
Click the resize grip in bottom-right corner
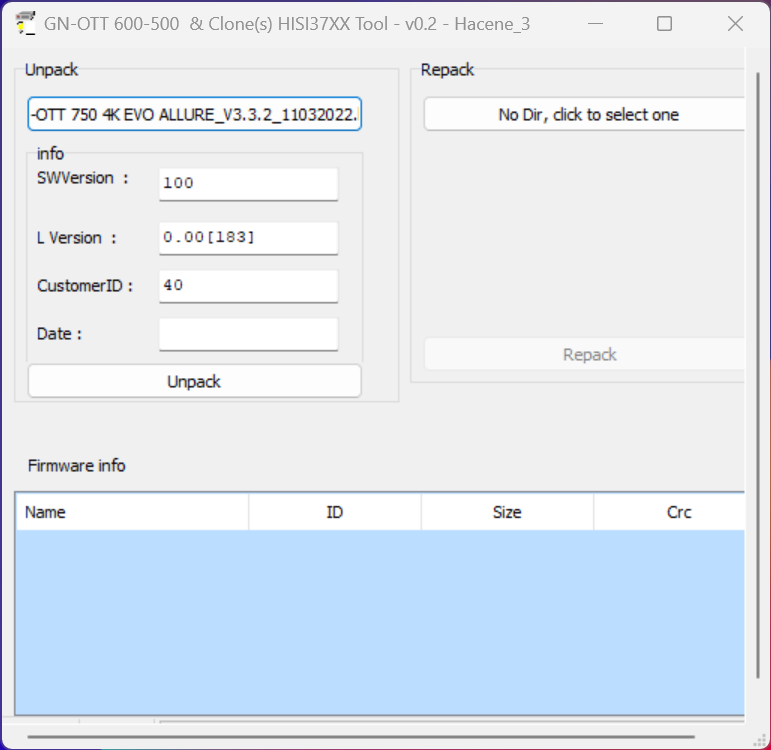(760, 740)
